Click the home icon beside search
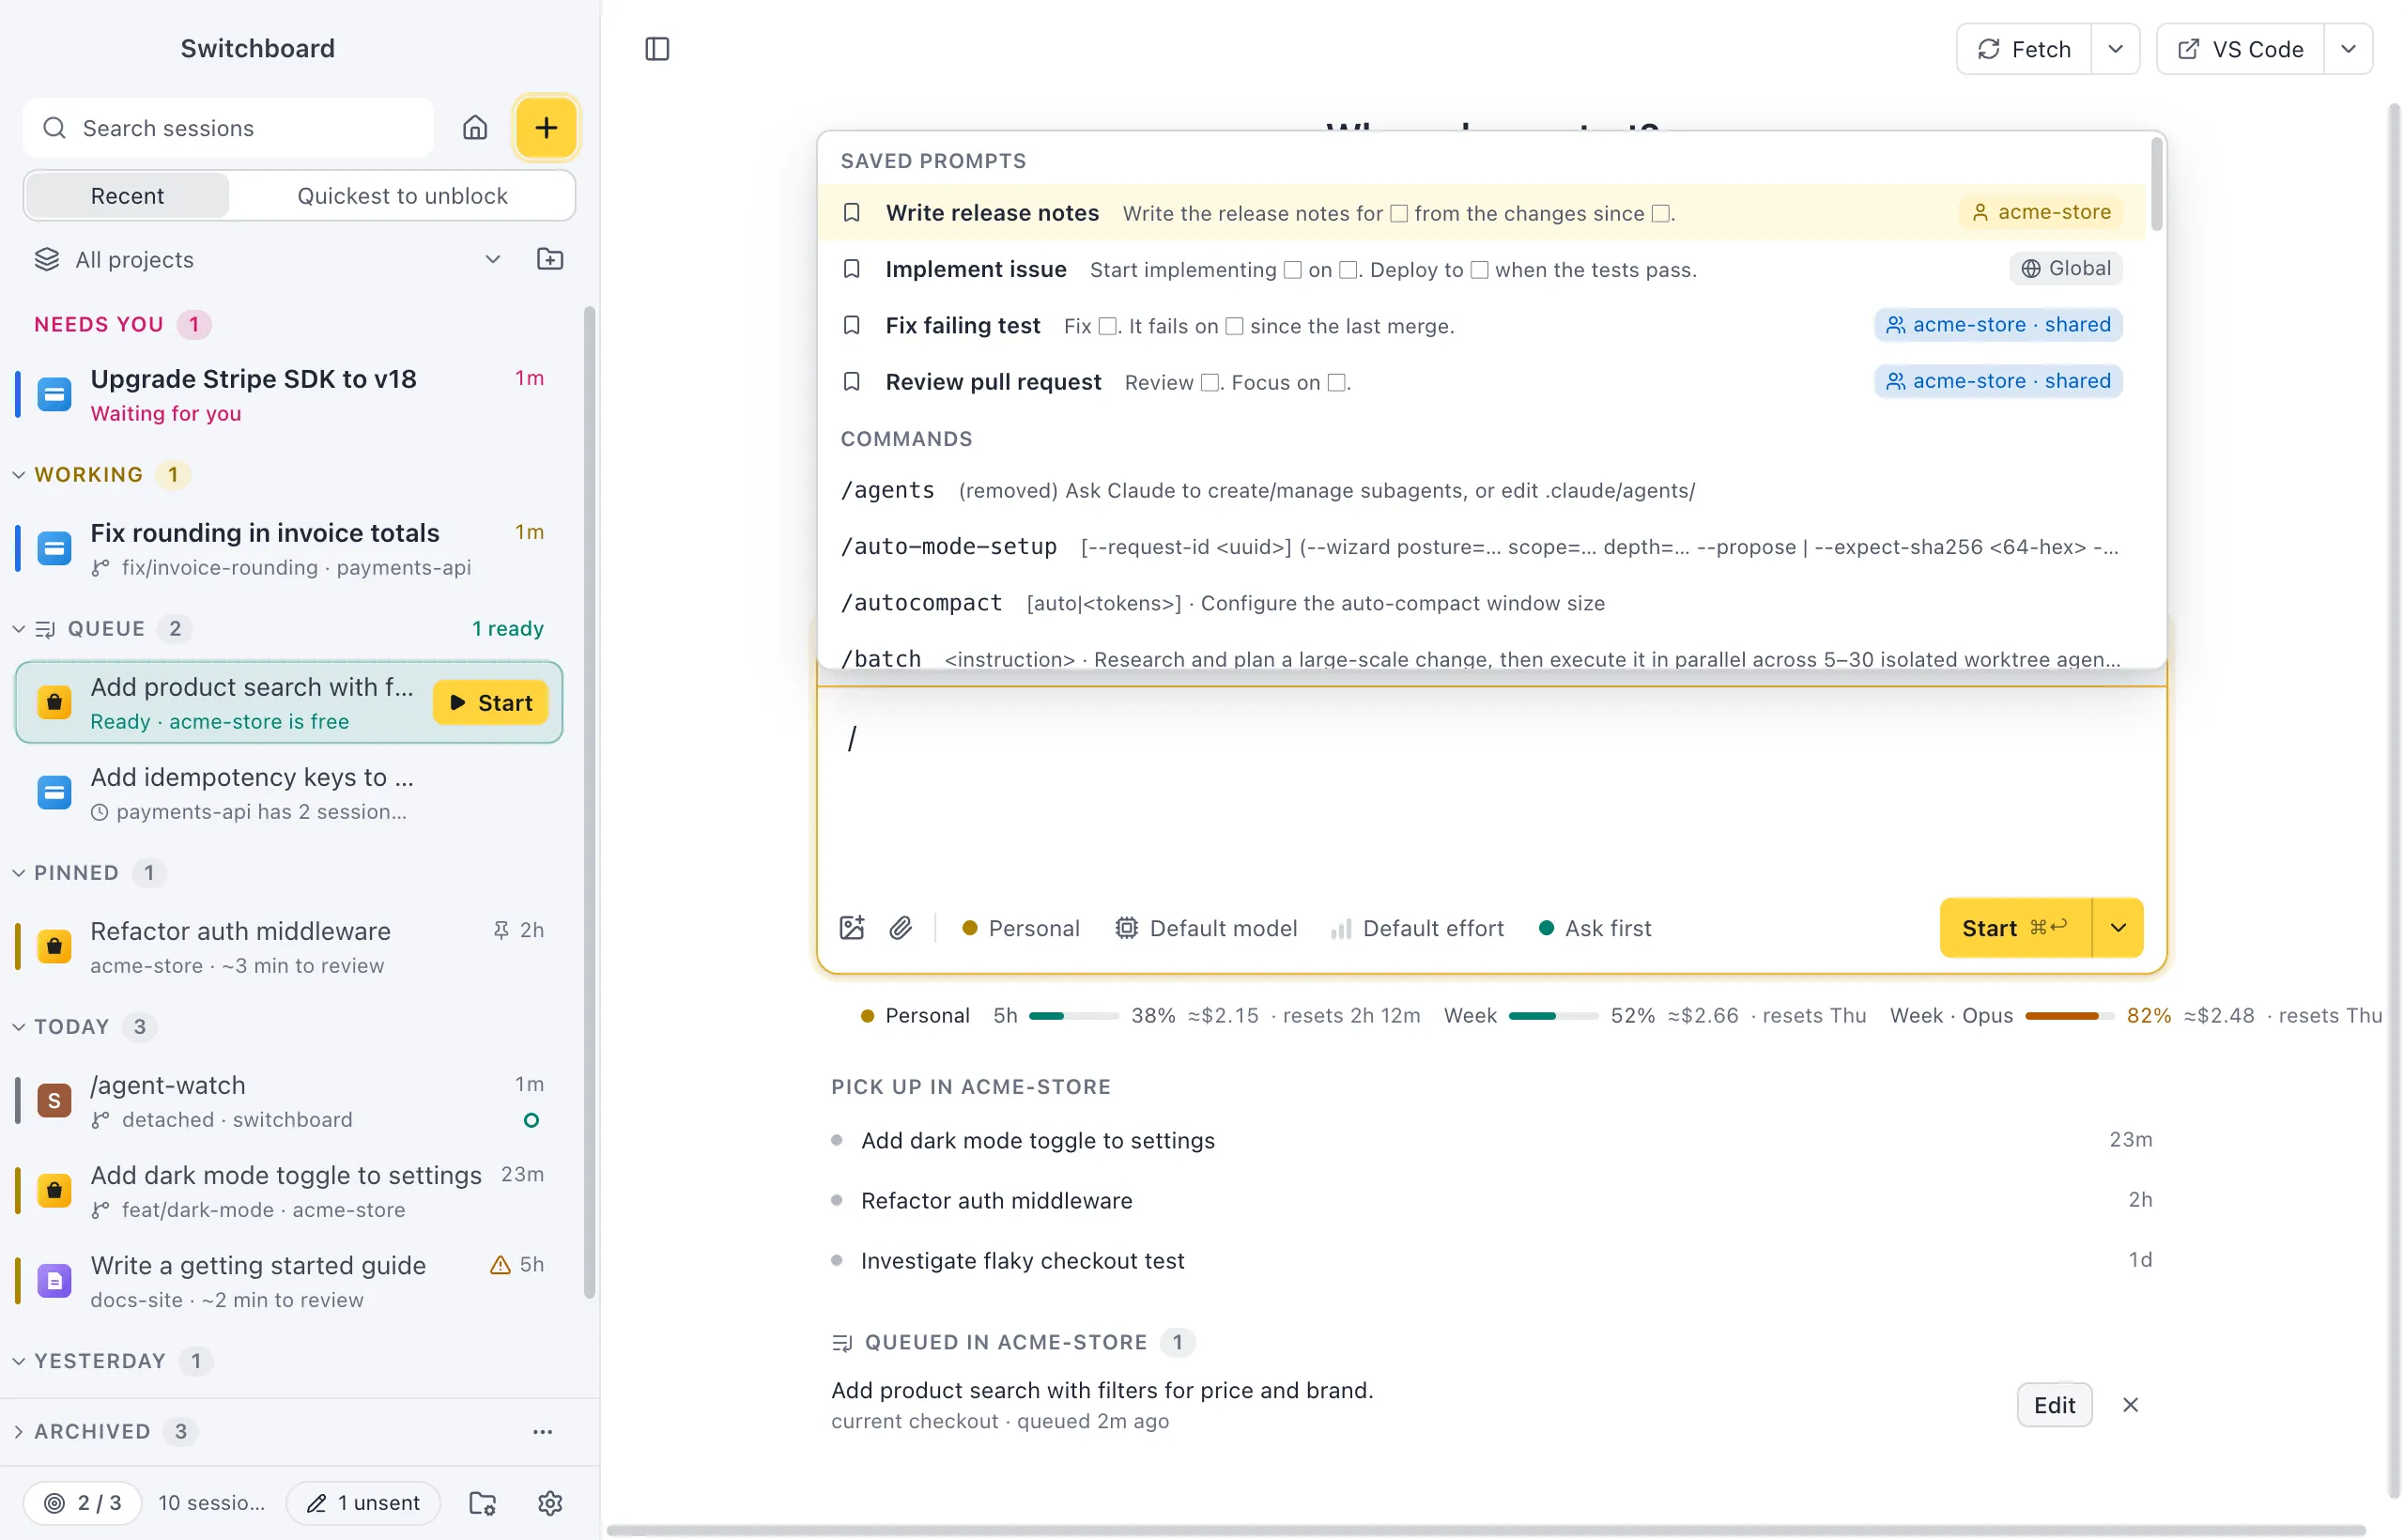 475,128
